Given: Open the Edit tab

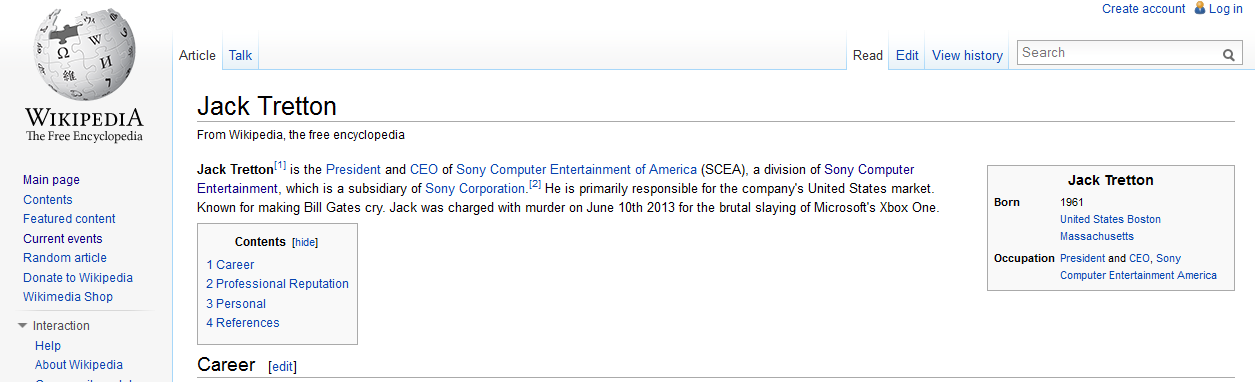Looking at the screenshot, I should pos(907,55).
